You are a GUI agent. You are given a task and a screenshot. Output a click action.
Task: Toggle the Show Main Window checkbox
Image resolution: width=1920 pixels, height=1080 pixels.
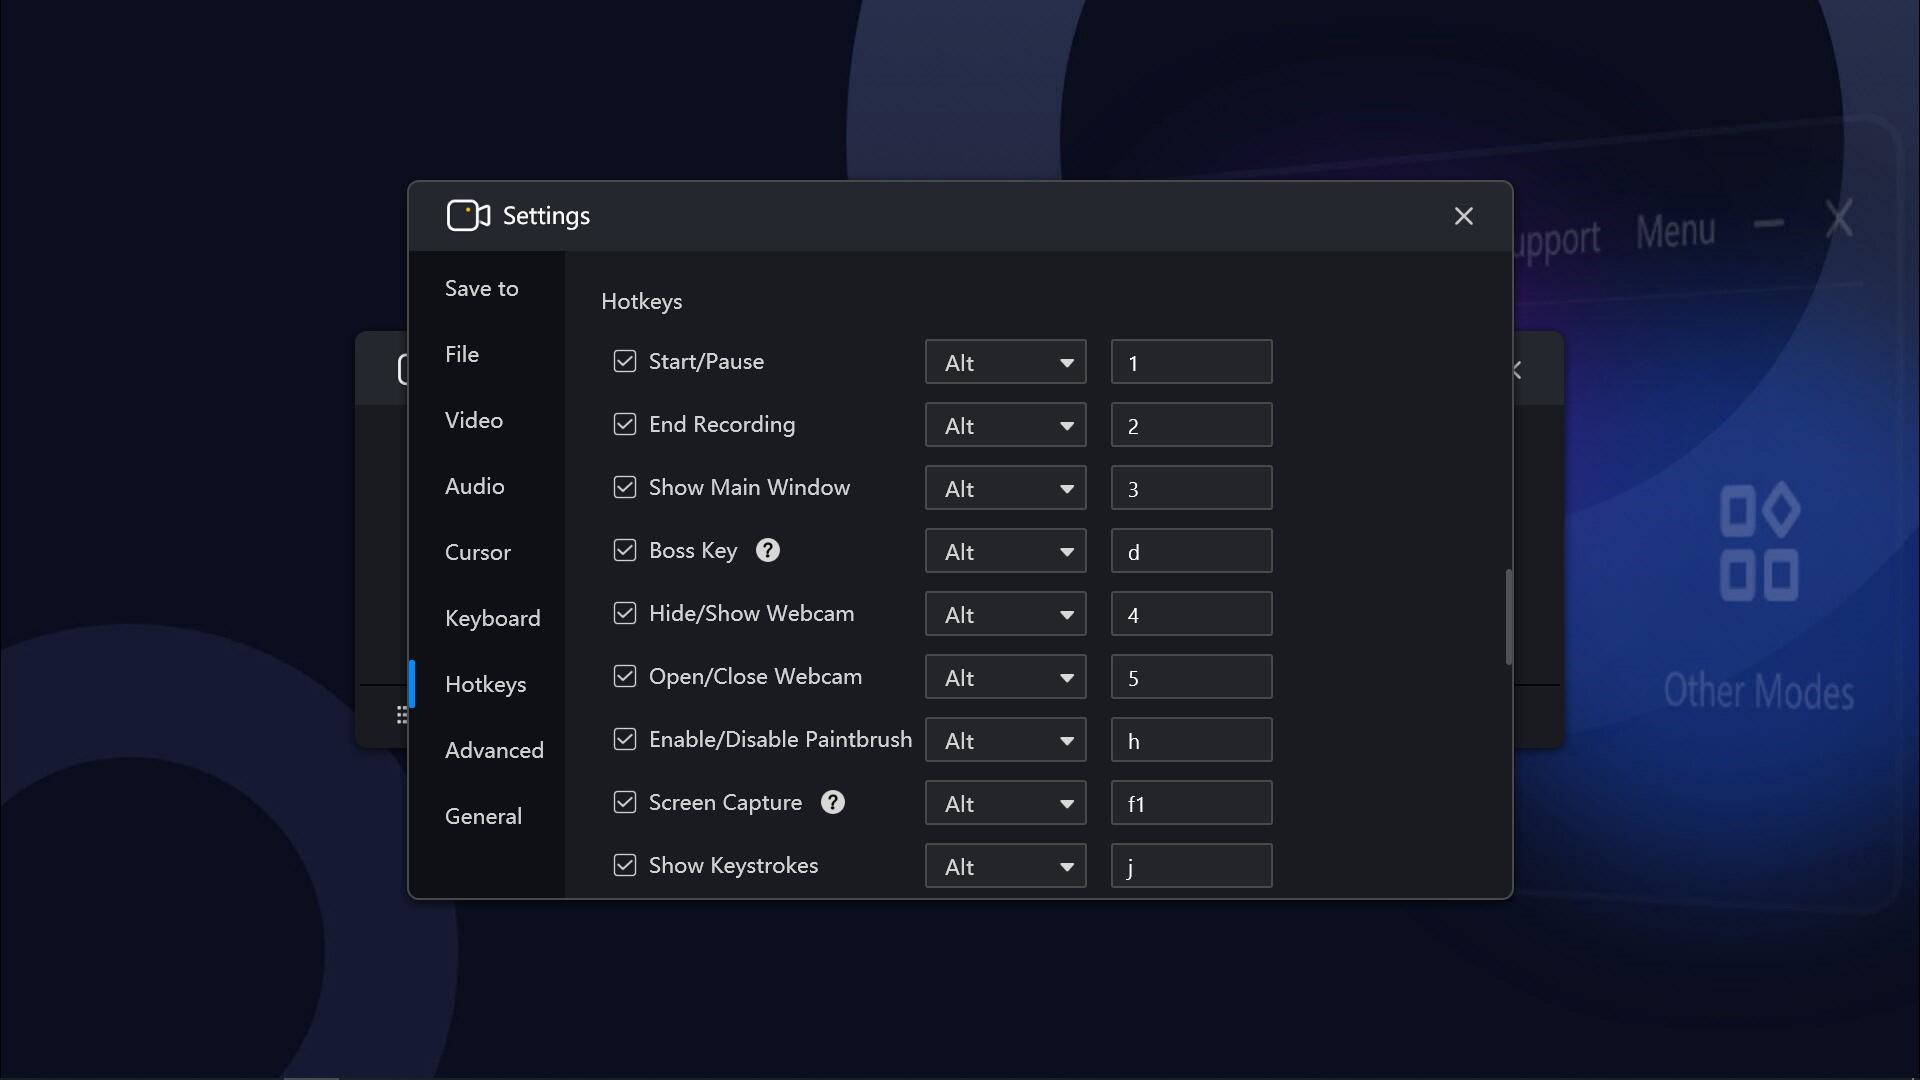pyautogui.click(x=625, y=487)
